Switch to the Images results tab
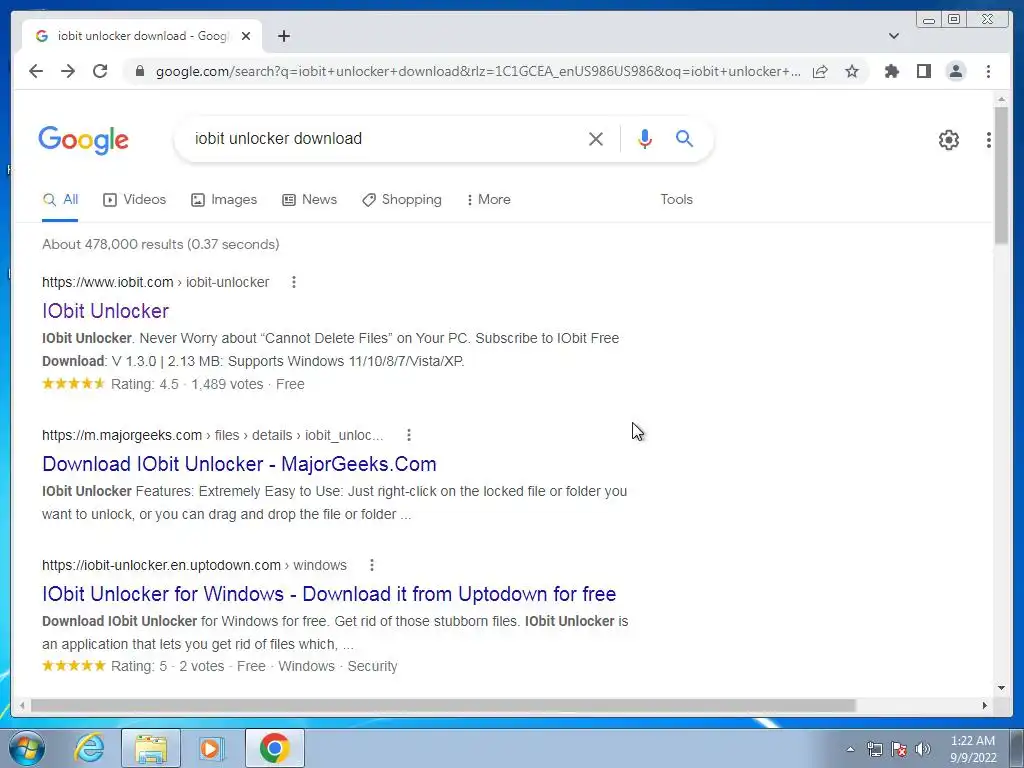 pos(224,200)
